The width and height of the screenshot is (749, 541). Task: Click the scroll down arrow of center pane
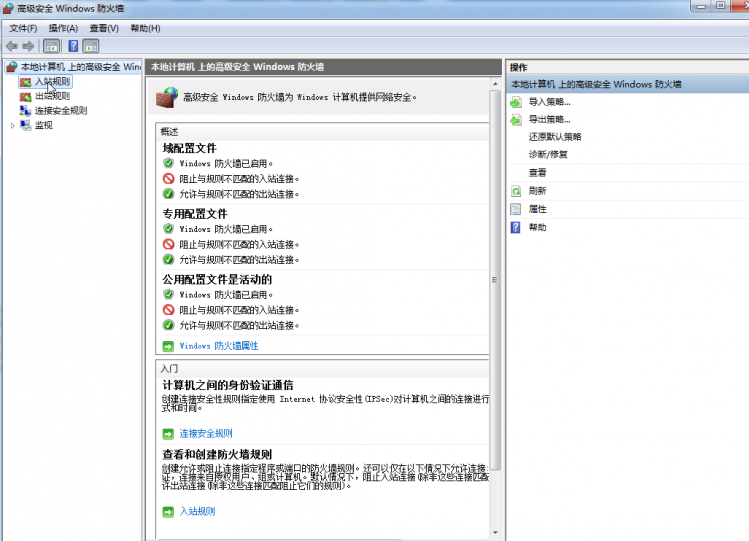(x=495, y=532)
